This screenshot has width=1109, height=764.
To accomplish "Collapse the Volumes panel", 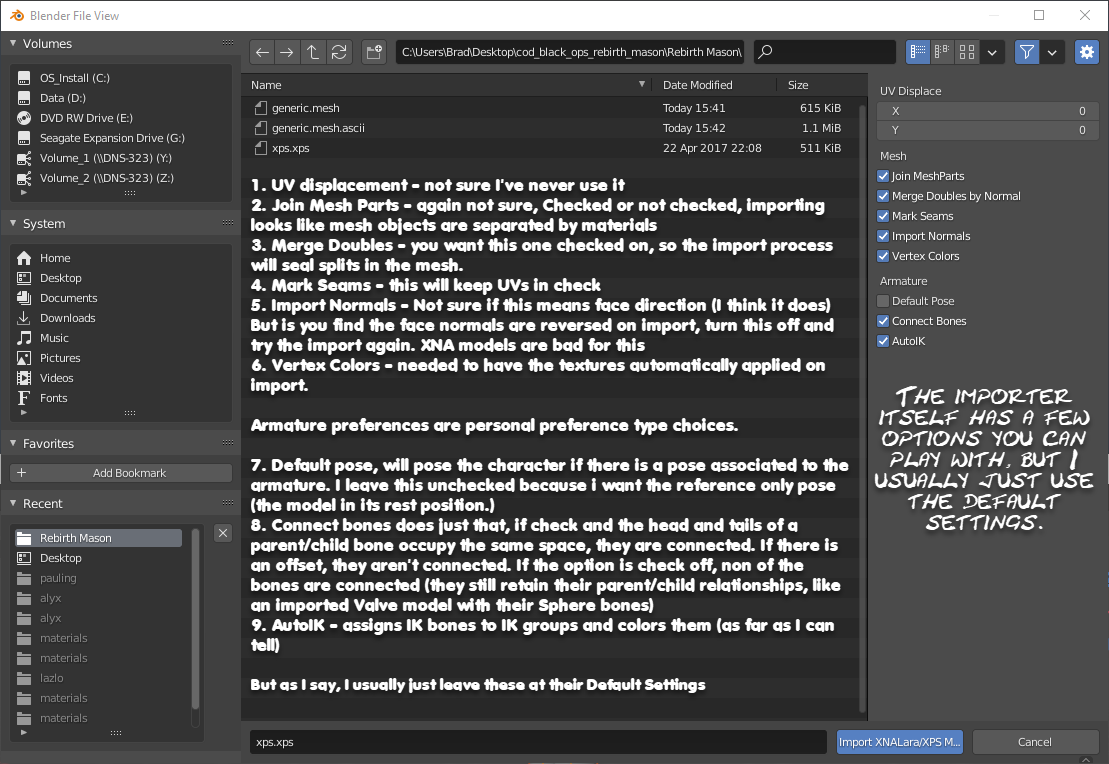I will coord(13,43).
